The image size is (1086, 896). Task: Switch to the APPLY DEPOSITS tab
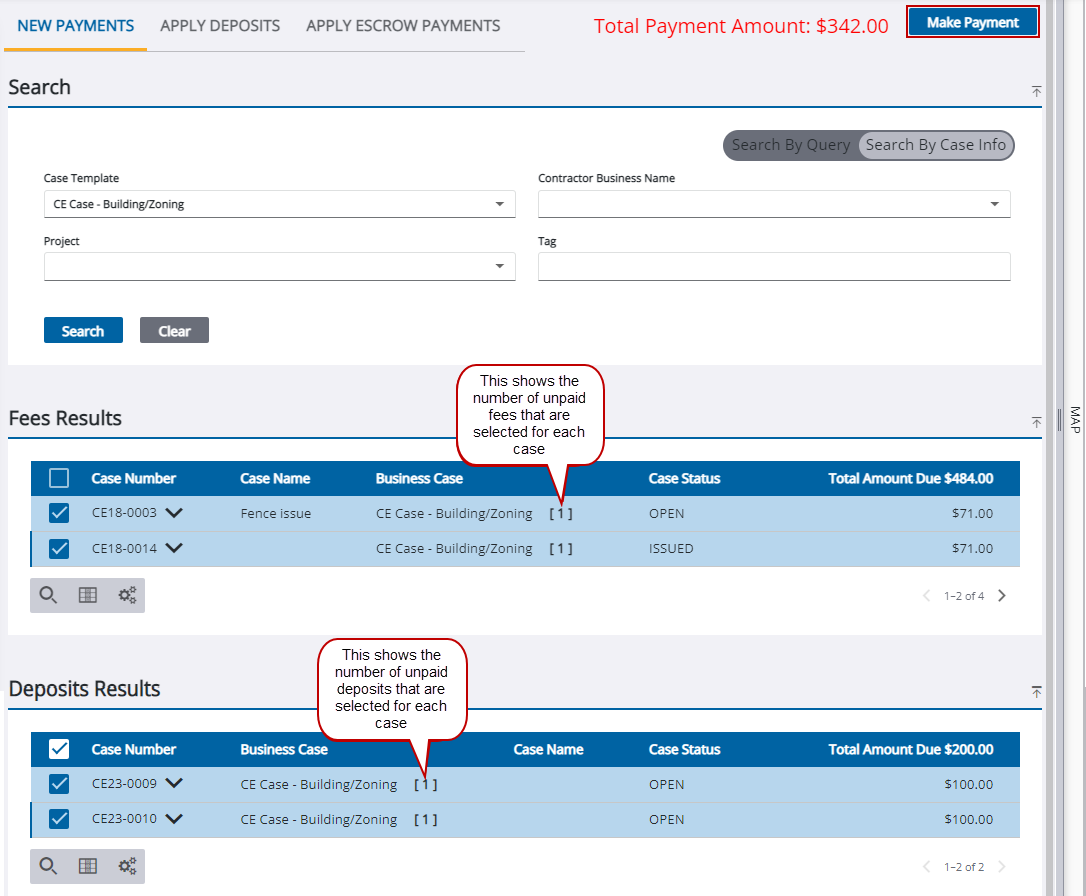tap(219, 25)
